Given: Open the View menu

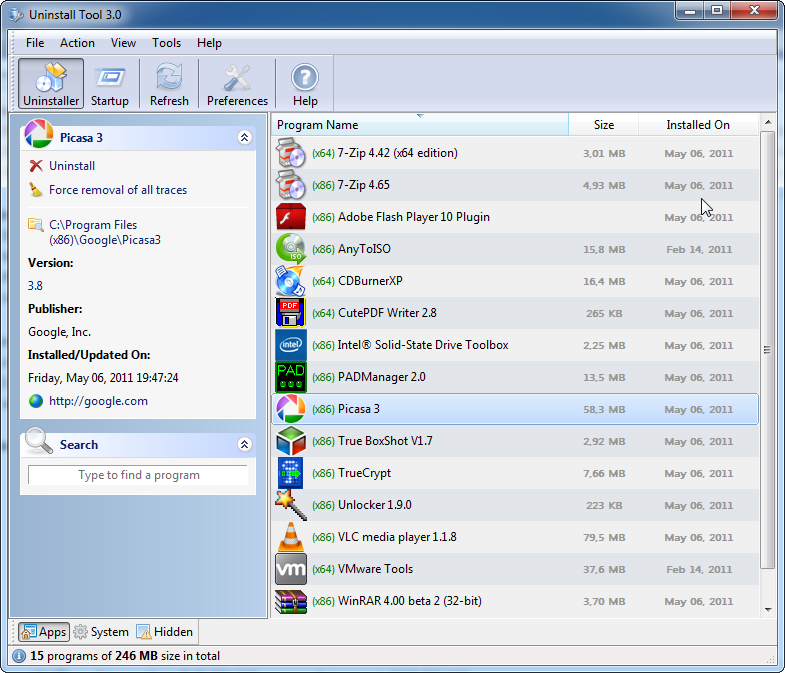Looking at the screenshot, I should [123, 43].
